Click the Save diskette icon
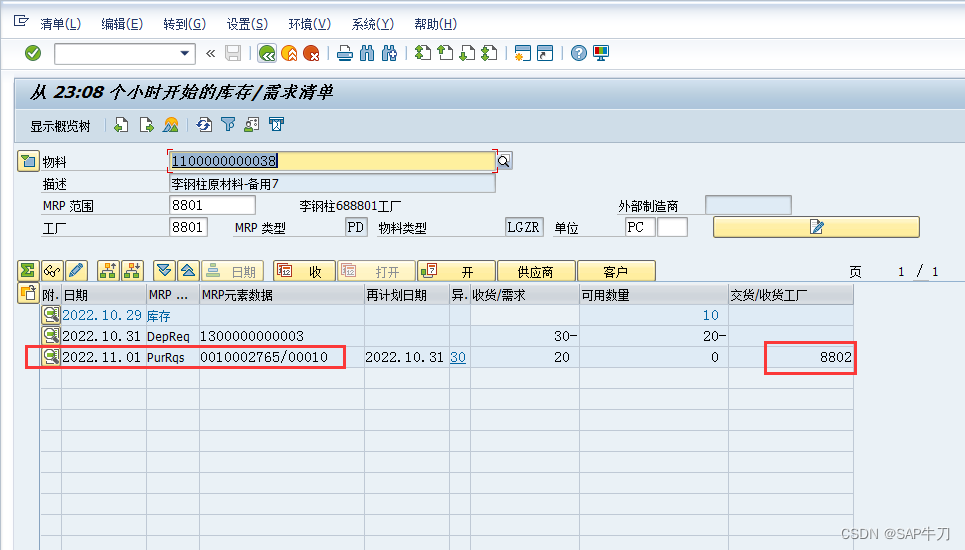 coord(233,54)
